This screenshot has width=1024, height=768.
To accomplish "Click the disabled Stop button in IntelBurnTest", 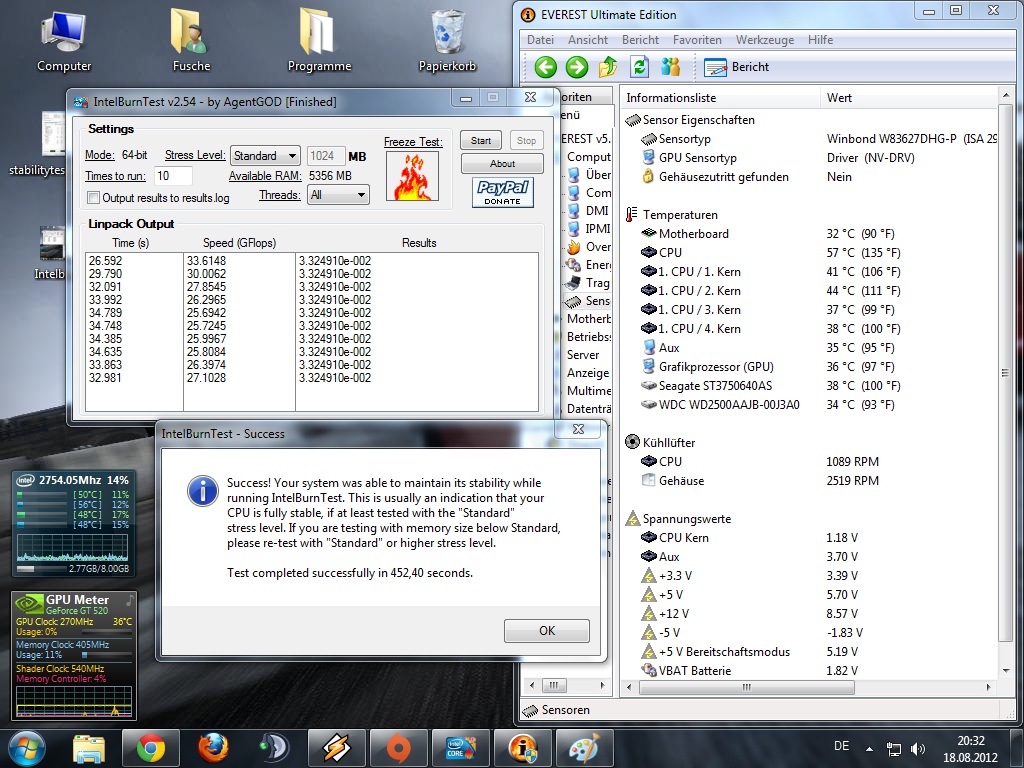I will pos(526,140).
